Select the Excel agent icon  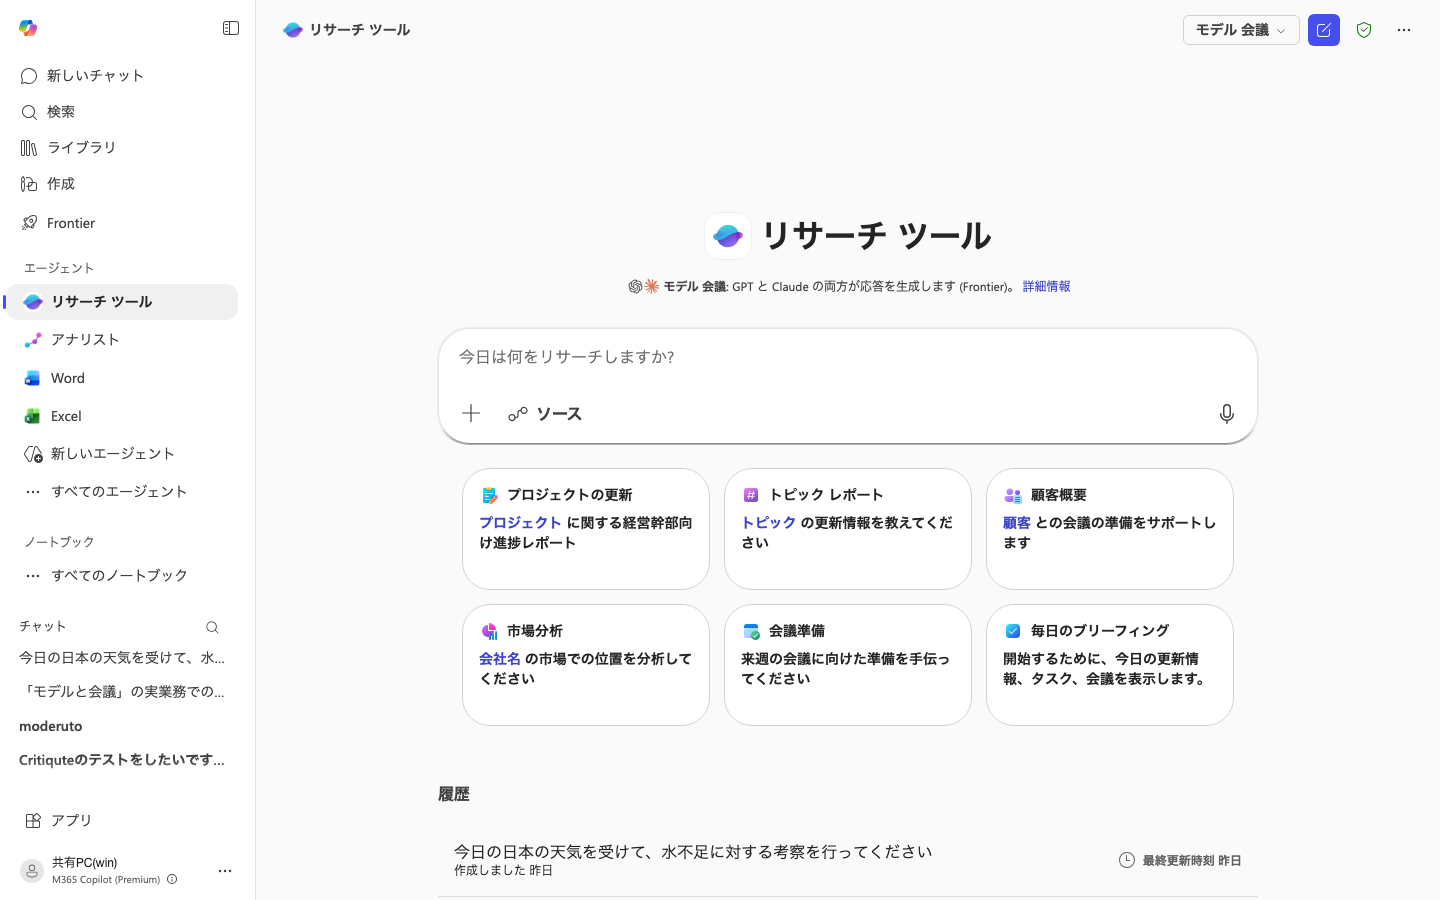click(x=33, y=415)
